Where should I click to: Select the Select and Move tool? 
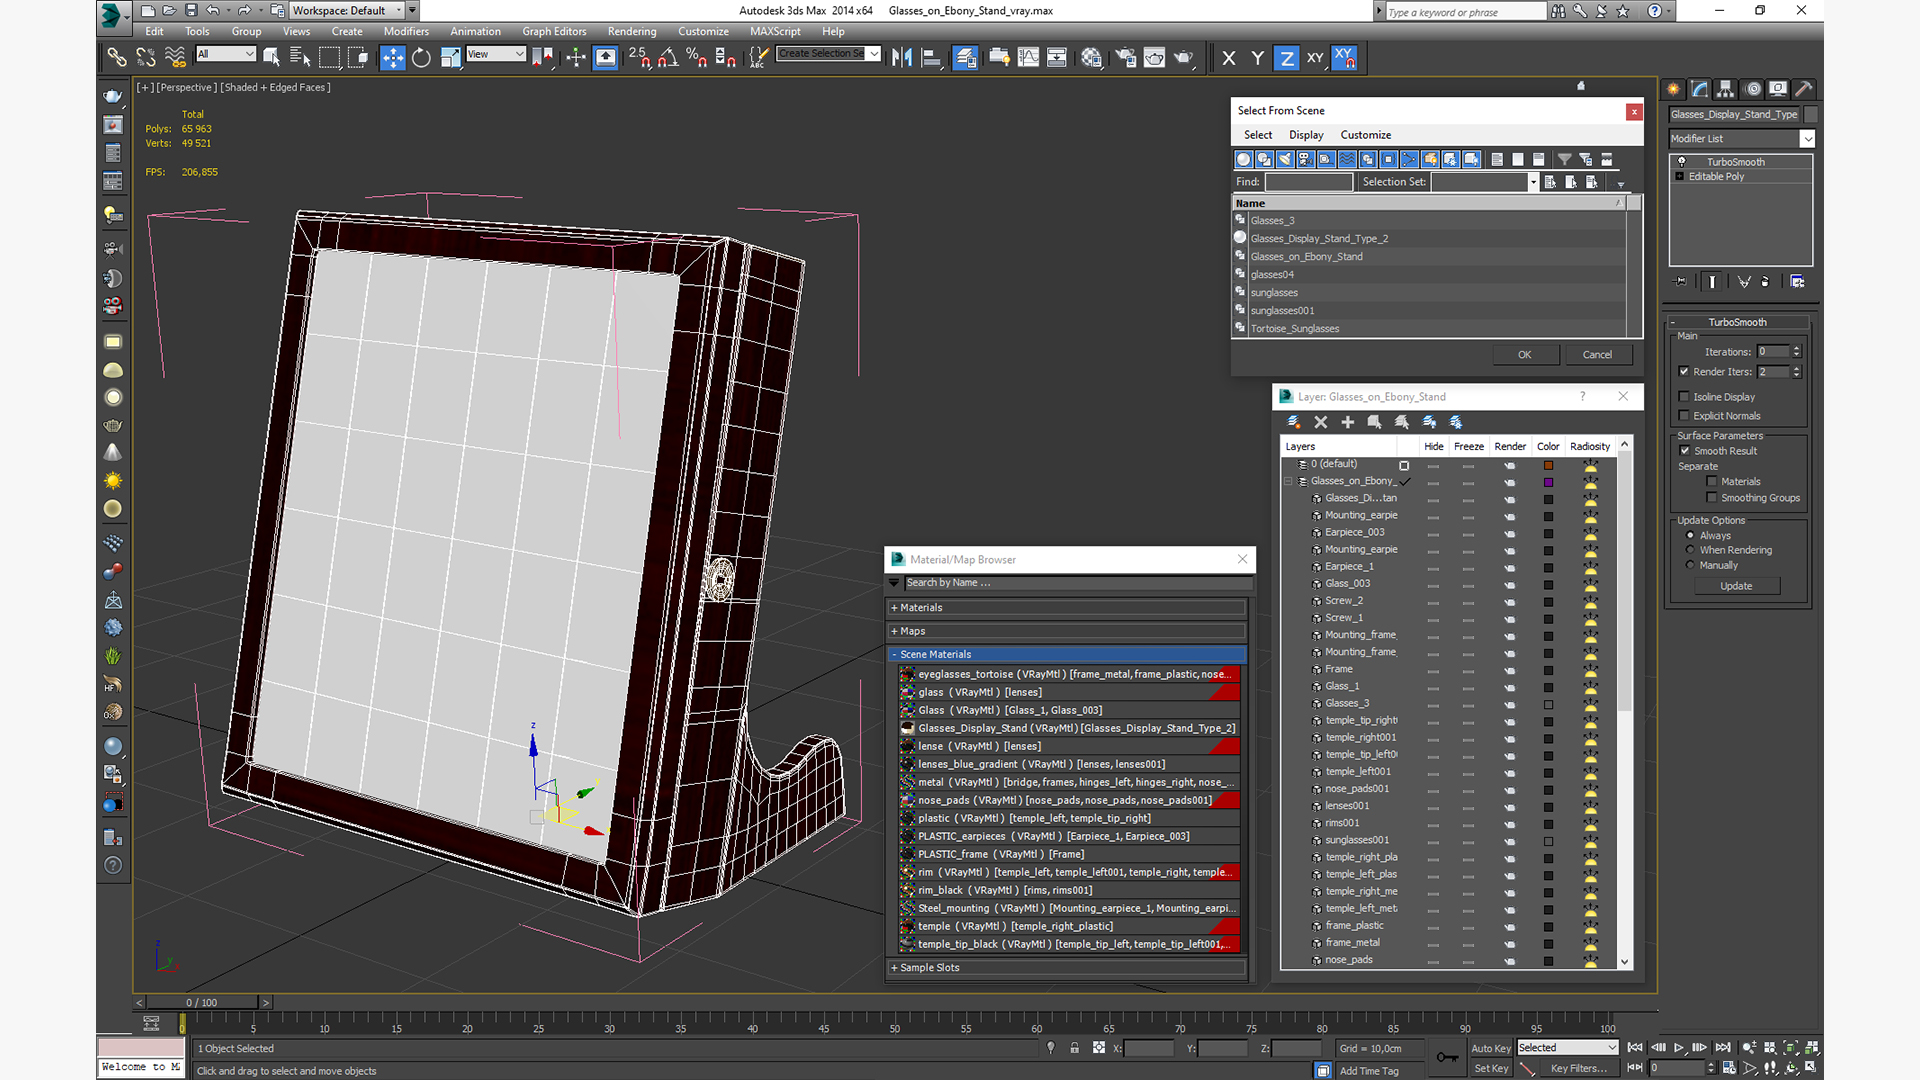coord(392,58)
